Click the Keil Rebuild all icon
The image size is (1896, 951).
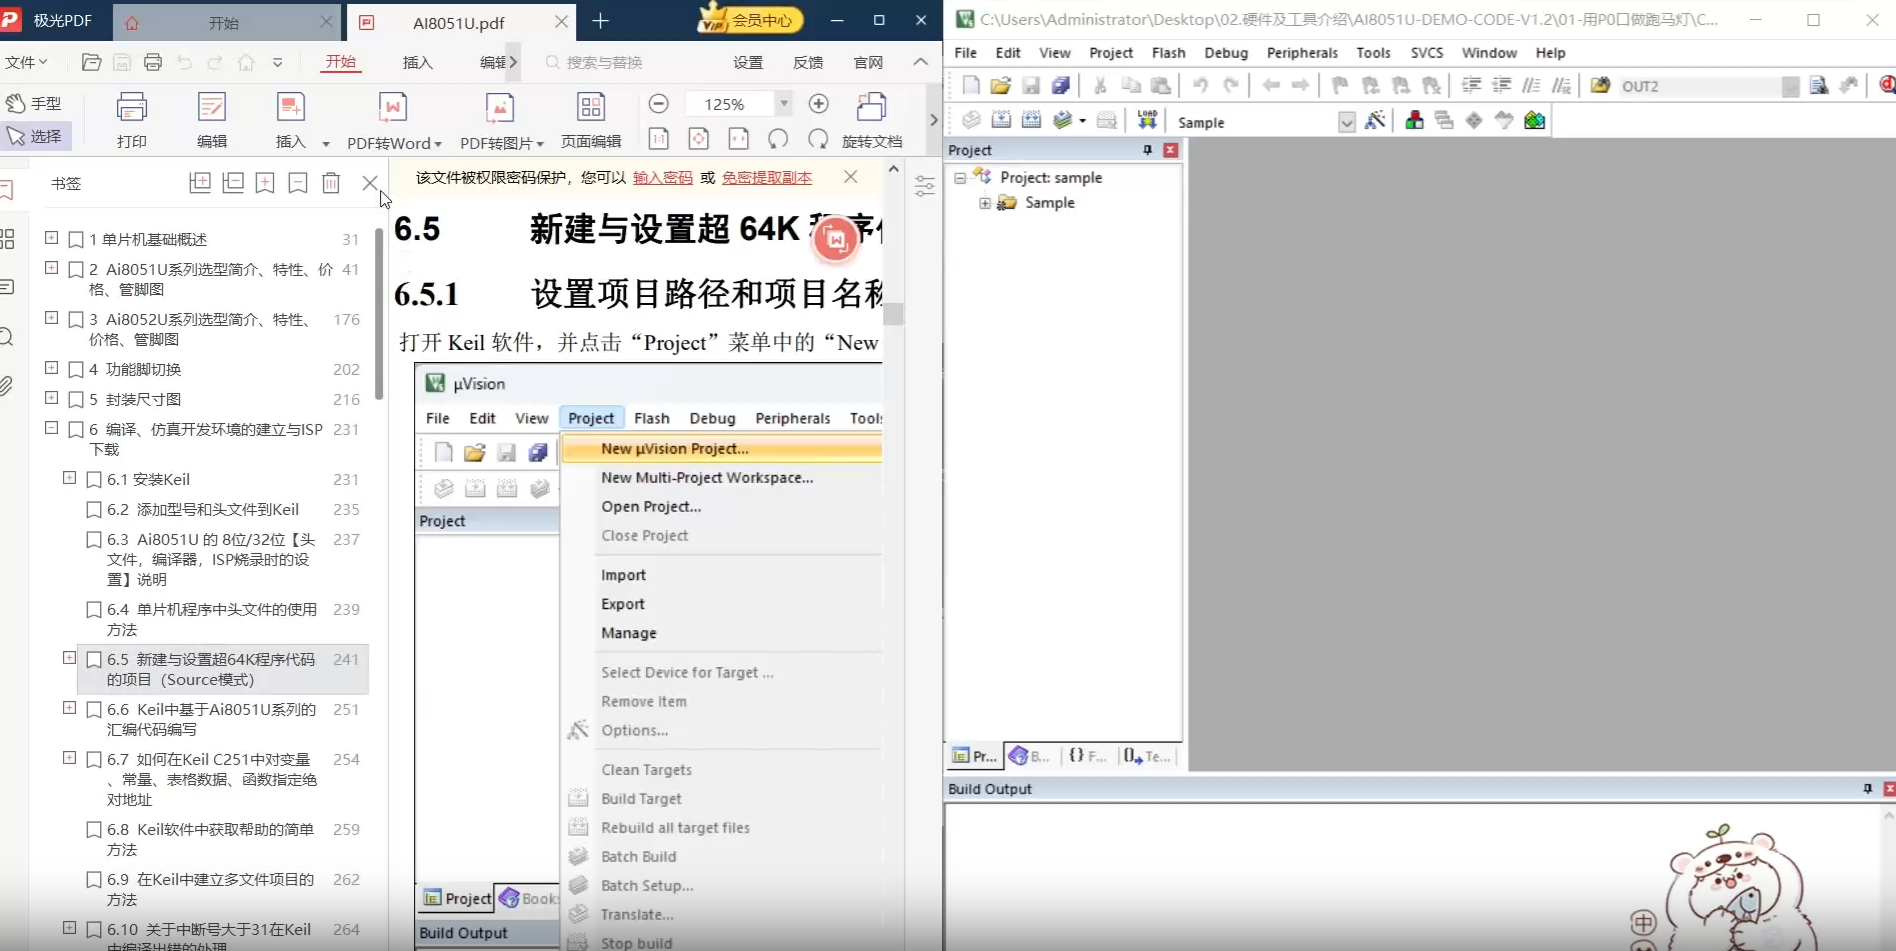coord(1031,121)
